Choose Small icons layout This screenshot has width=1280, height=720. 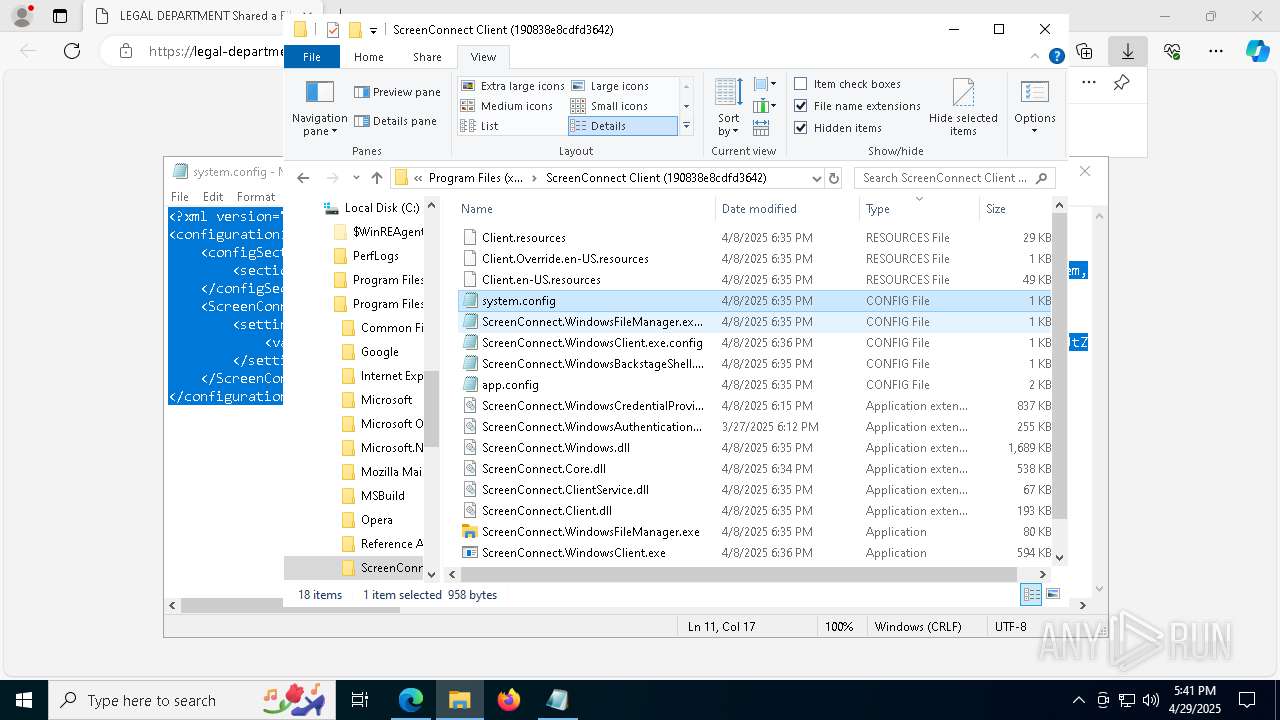click(609, 106)
